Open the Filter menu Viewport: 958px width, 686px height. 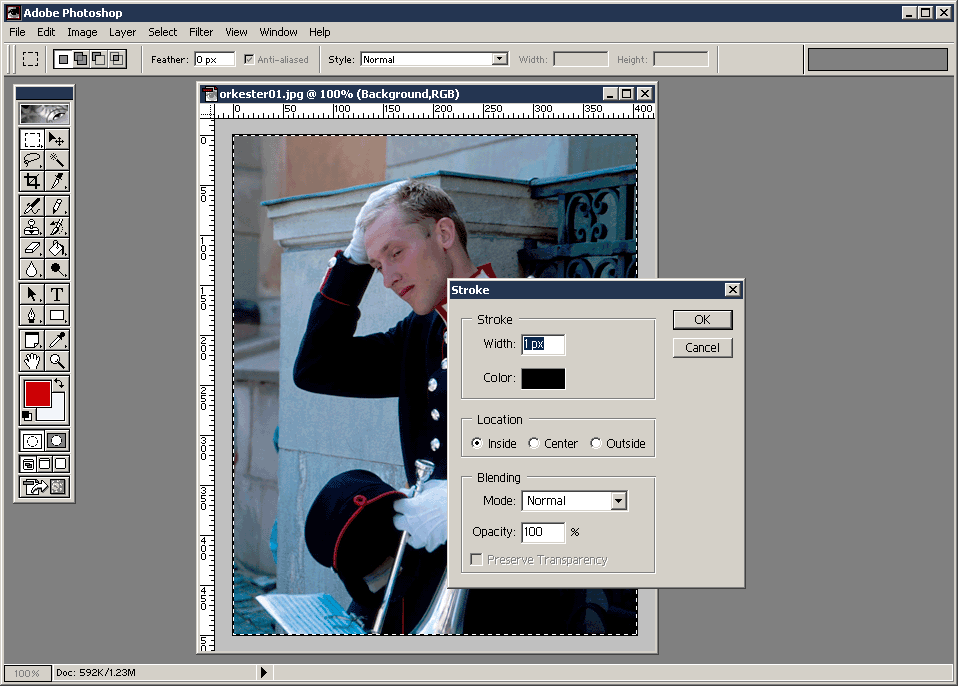[201, 32]
